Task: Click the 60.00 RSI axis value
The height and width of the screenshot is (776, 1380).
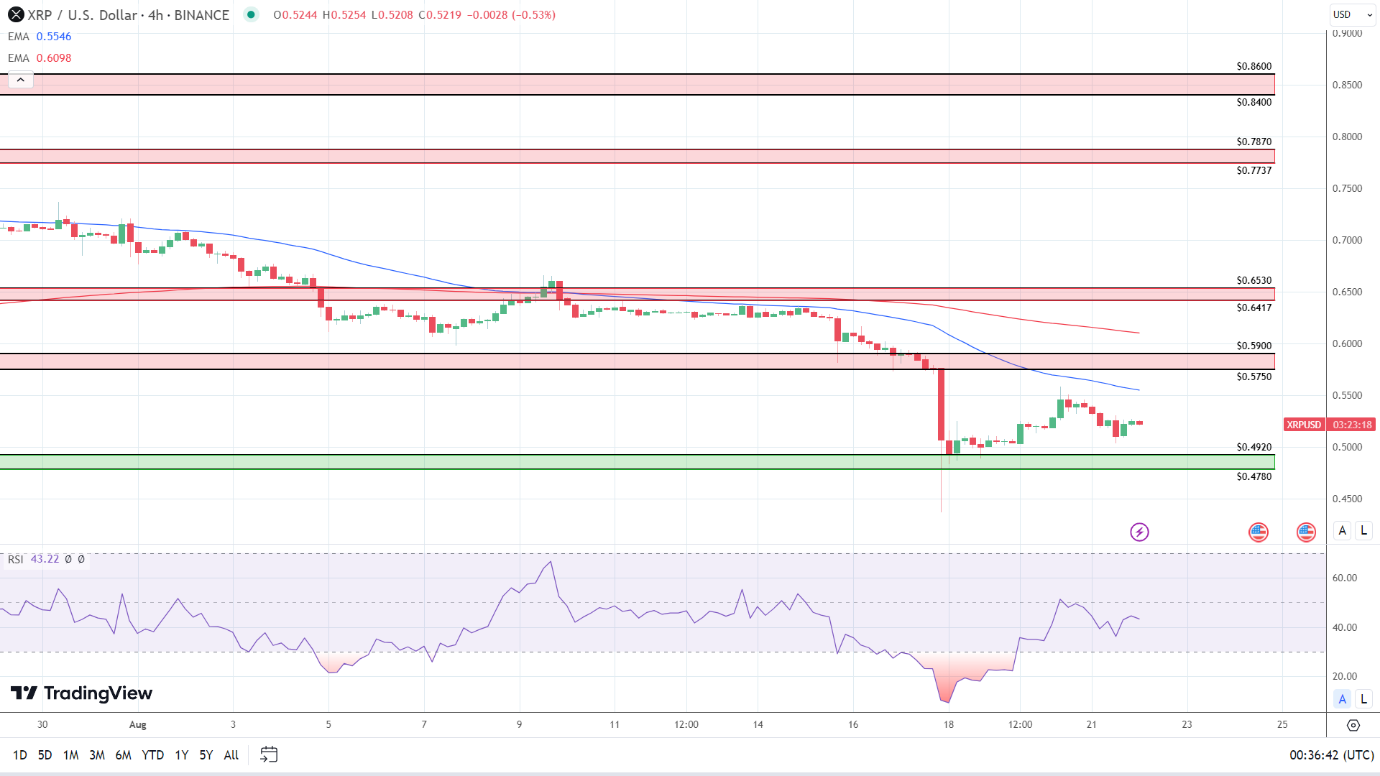Action: (1344, 578)
